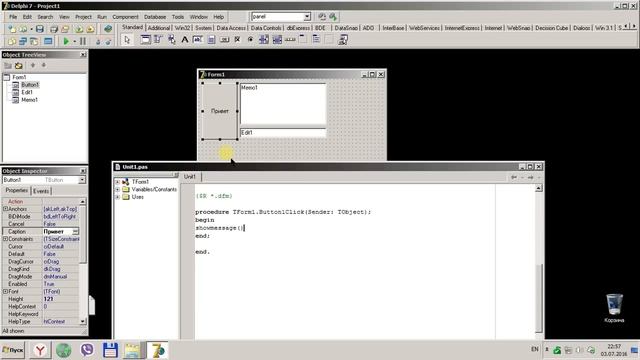Open the Project menu
This screenshot has height=360, width=640.
83,17
